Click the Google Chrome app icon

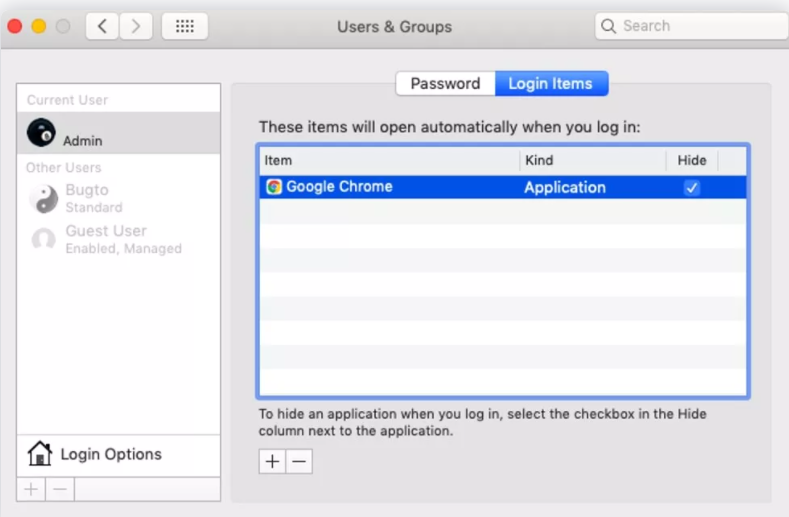tap(274, 187)
